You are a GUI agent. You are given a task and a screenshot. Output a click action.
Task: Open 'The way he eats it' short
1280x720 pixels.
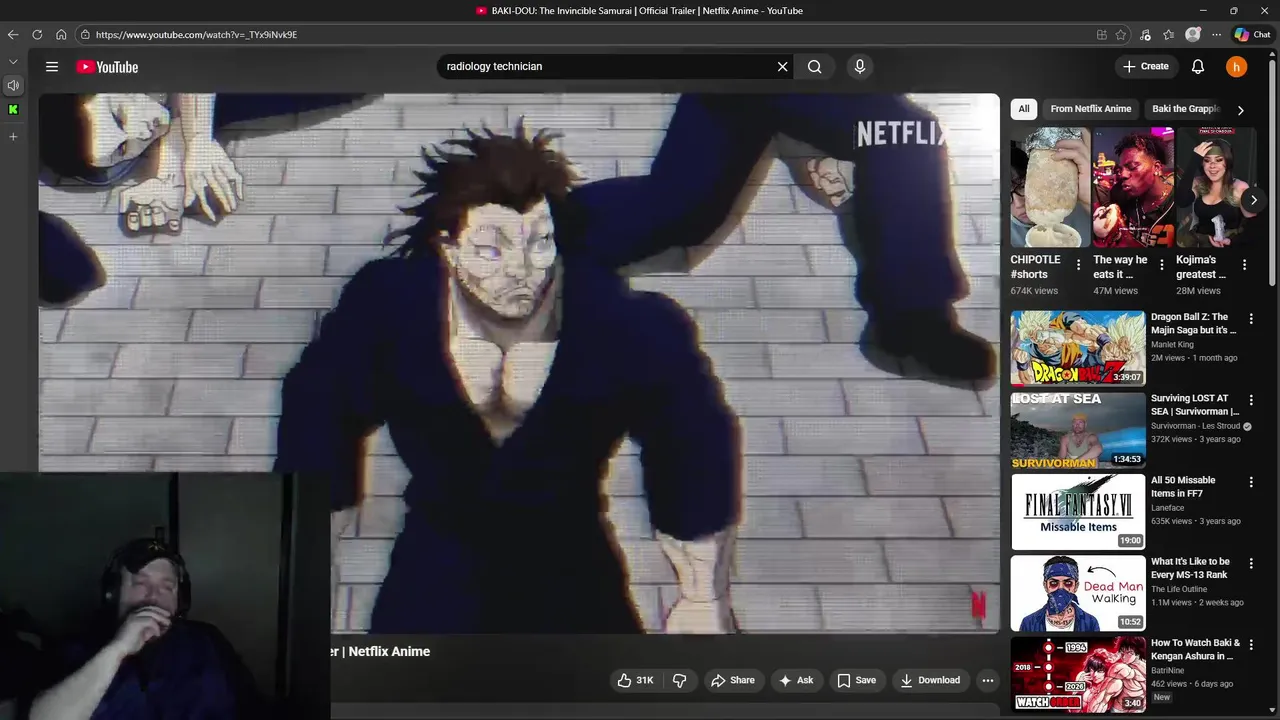pyautogui.click(x=1133, y=187)
